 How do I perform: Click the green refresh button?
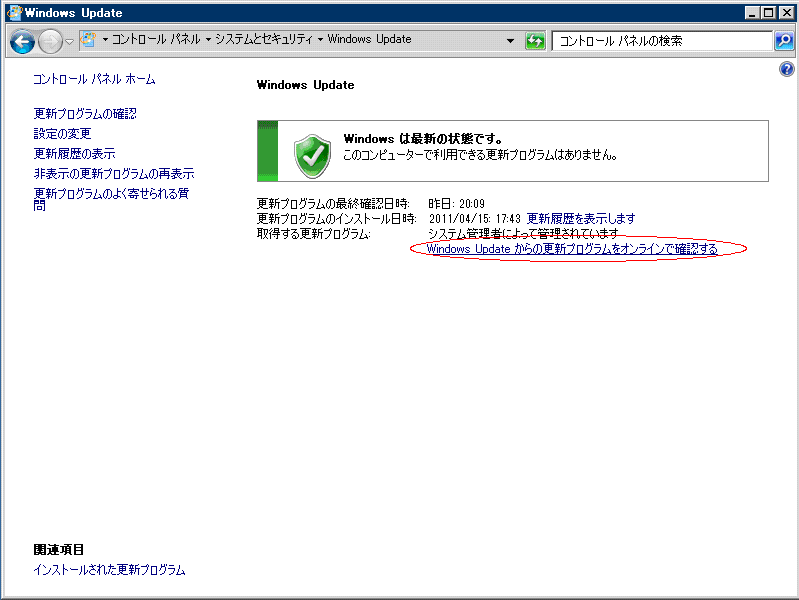pyautogui.click(x=535, y=41)
